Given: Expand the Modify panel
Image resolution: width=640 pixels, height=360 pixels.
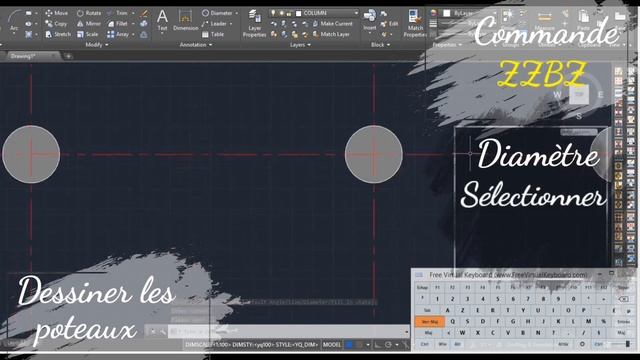Looking at the screenshot, I should click(97, 45).
